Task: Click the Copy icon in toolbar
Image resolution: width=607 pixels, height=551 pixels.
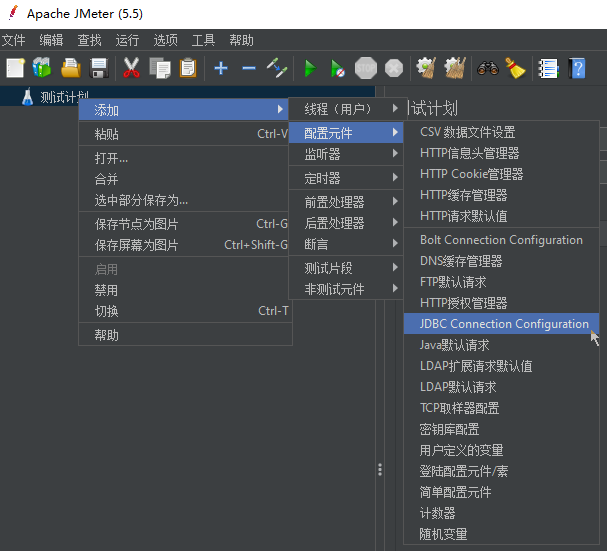Action: [x=160, y=68]
